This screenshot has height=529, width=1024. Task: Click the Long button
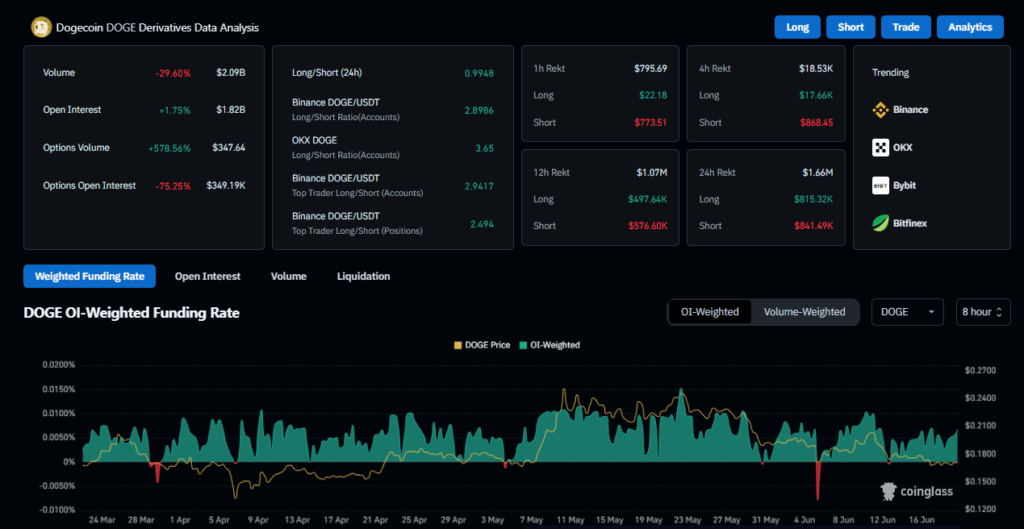(797, 27)
